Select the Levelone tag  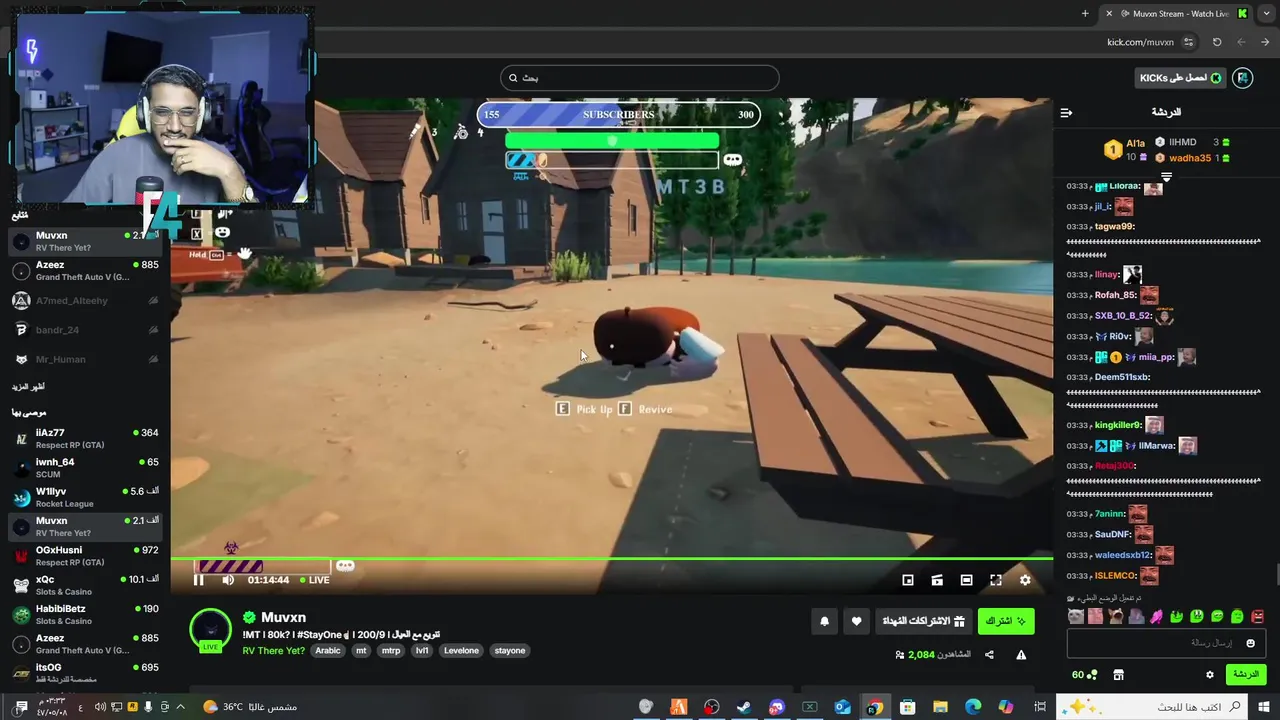462,651
